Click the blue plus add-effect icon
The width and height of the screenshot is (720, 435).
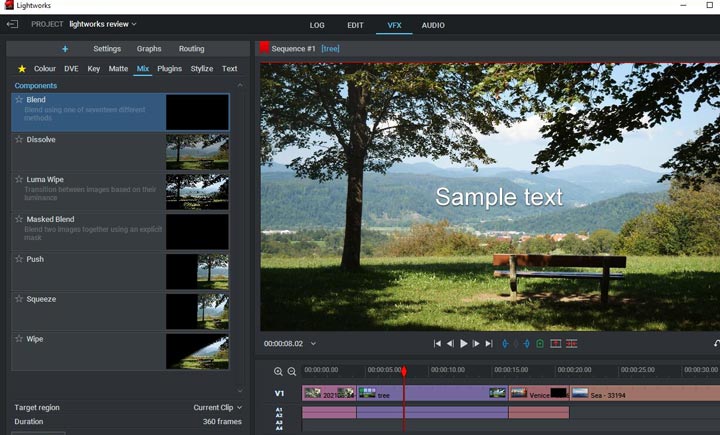tap(65, 48)
